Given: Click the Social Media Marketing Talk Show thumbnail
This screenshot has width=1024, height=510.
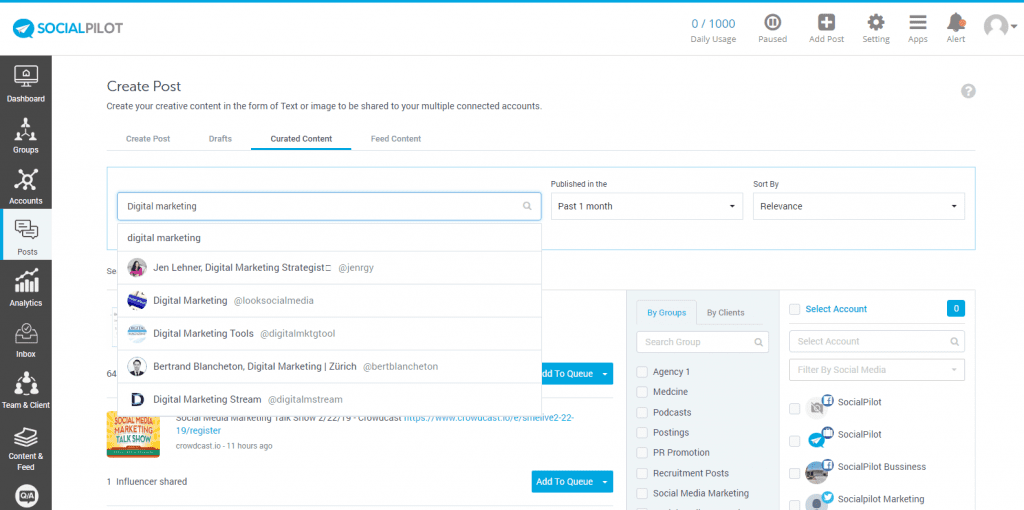Looking at the screenshot, I should click(x=133, y=434).
